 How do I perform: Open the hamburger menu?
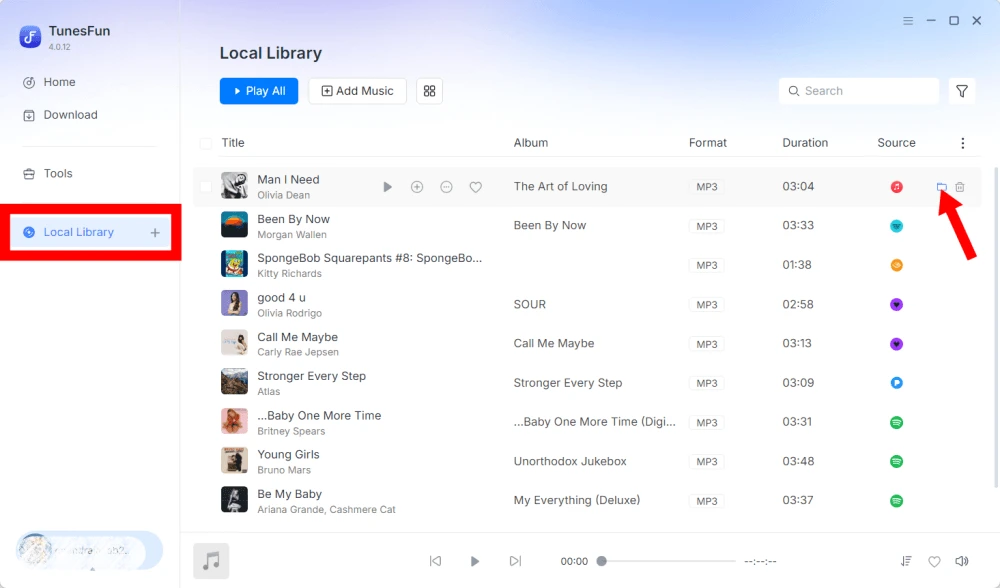[x=908, y=21]
